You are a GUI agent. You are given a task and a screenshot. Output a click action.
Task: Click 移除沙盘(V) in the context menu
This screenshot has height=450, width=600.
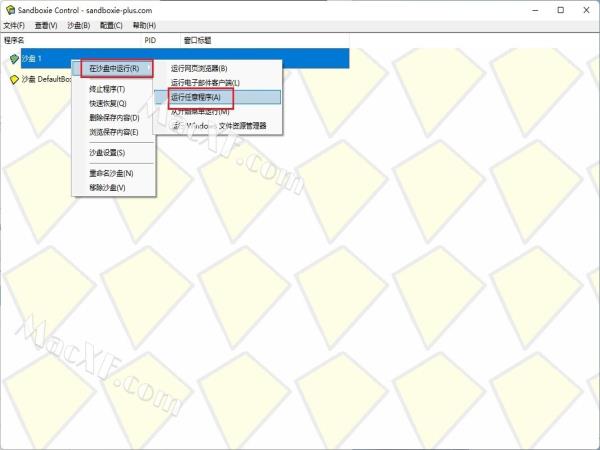(x=107, y=188)
